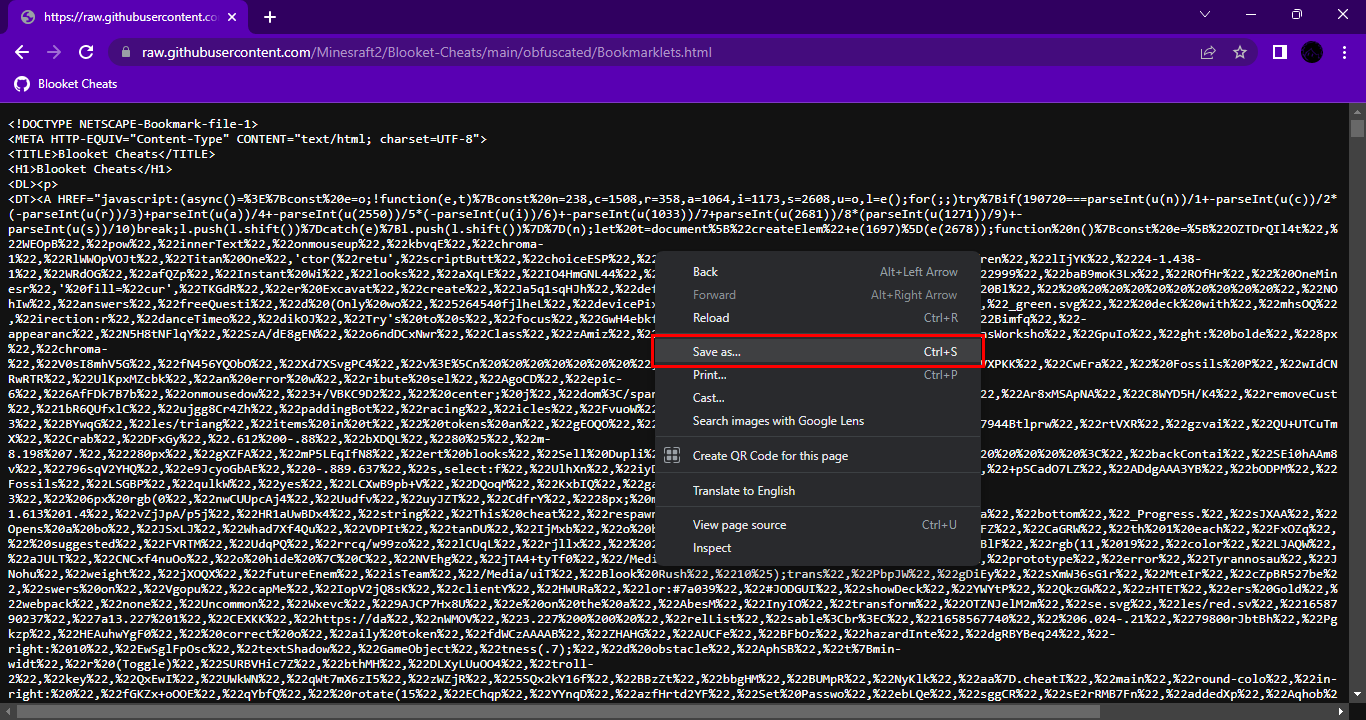
Task: Click the <TITLE>Blooket Cheats</TITLE> line
Action: [111, 154]
